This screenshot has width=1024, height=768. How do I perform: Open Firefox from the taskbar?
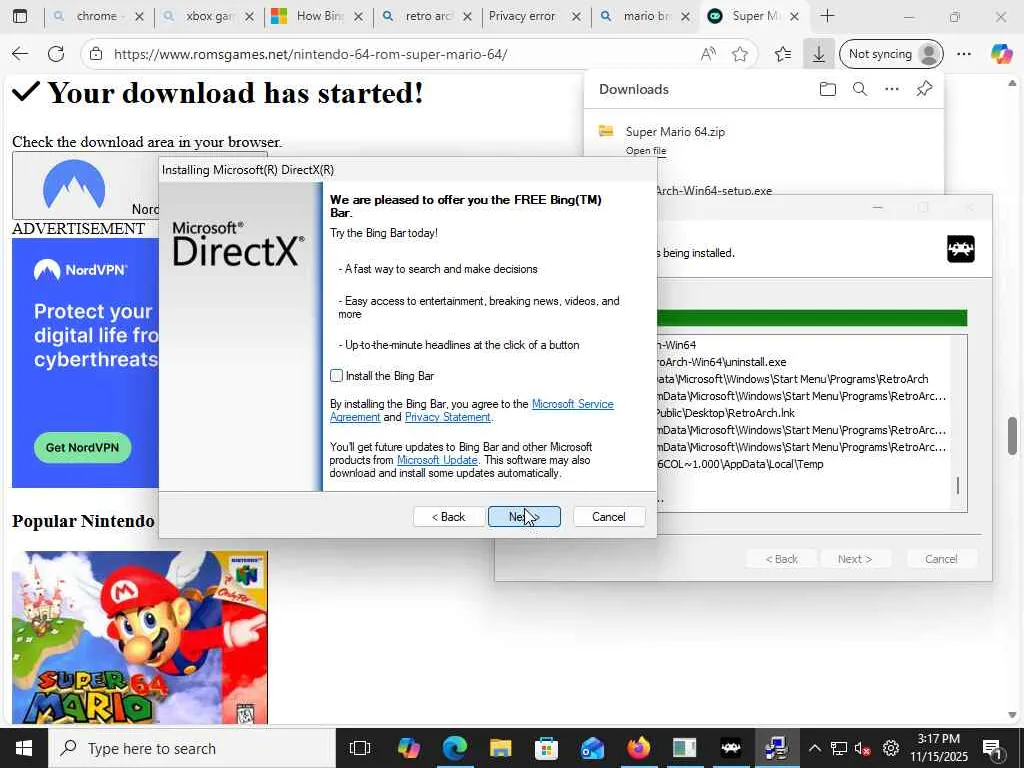click(638, 748)
